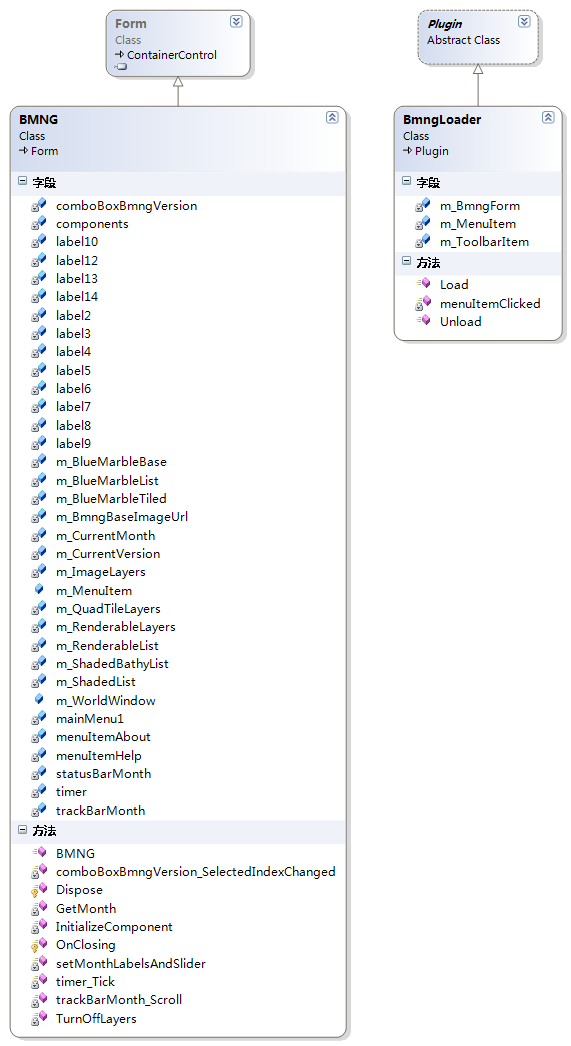Click the method icon beside Unload
The width and height of the screenshot is (571, 1046).
coord(424,321)
